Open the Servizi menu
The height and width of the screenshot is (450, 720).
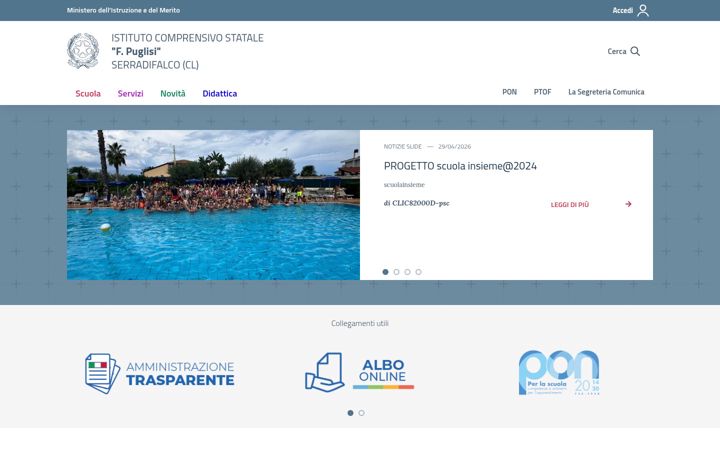point(130,93)
